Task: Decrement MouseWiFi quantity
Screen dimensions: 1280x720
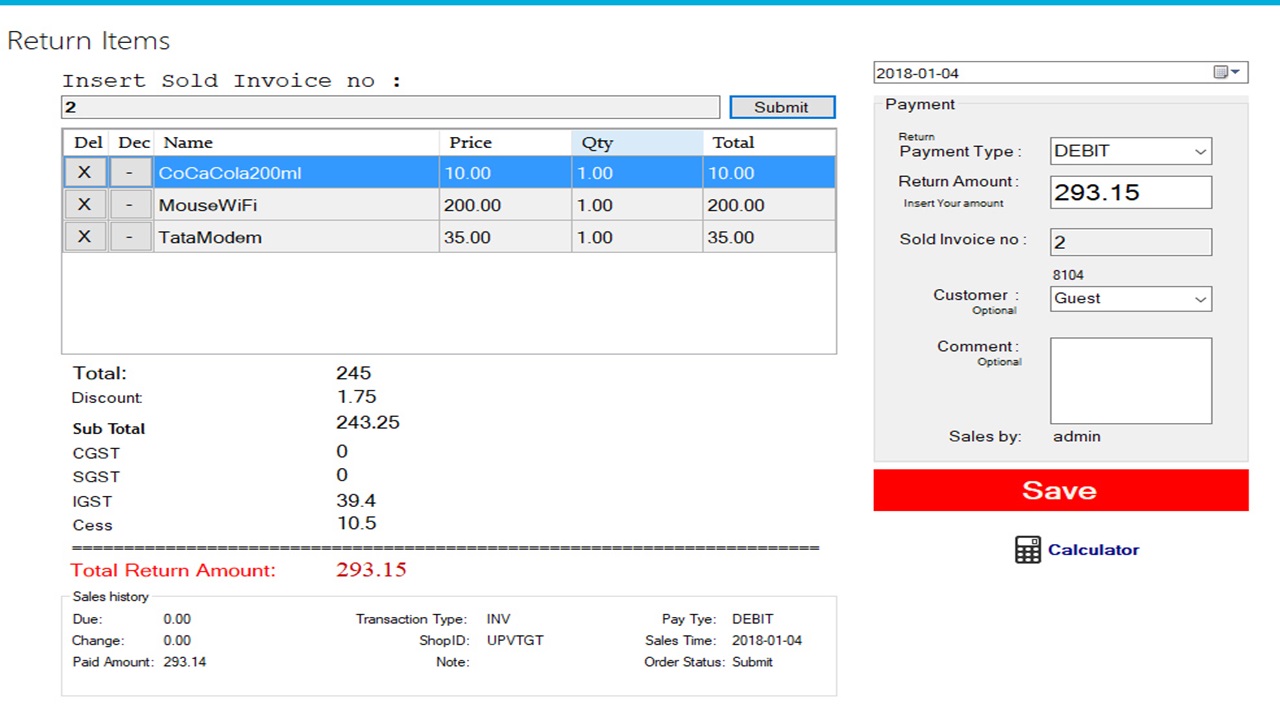Action: click(131, 204)
